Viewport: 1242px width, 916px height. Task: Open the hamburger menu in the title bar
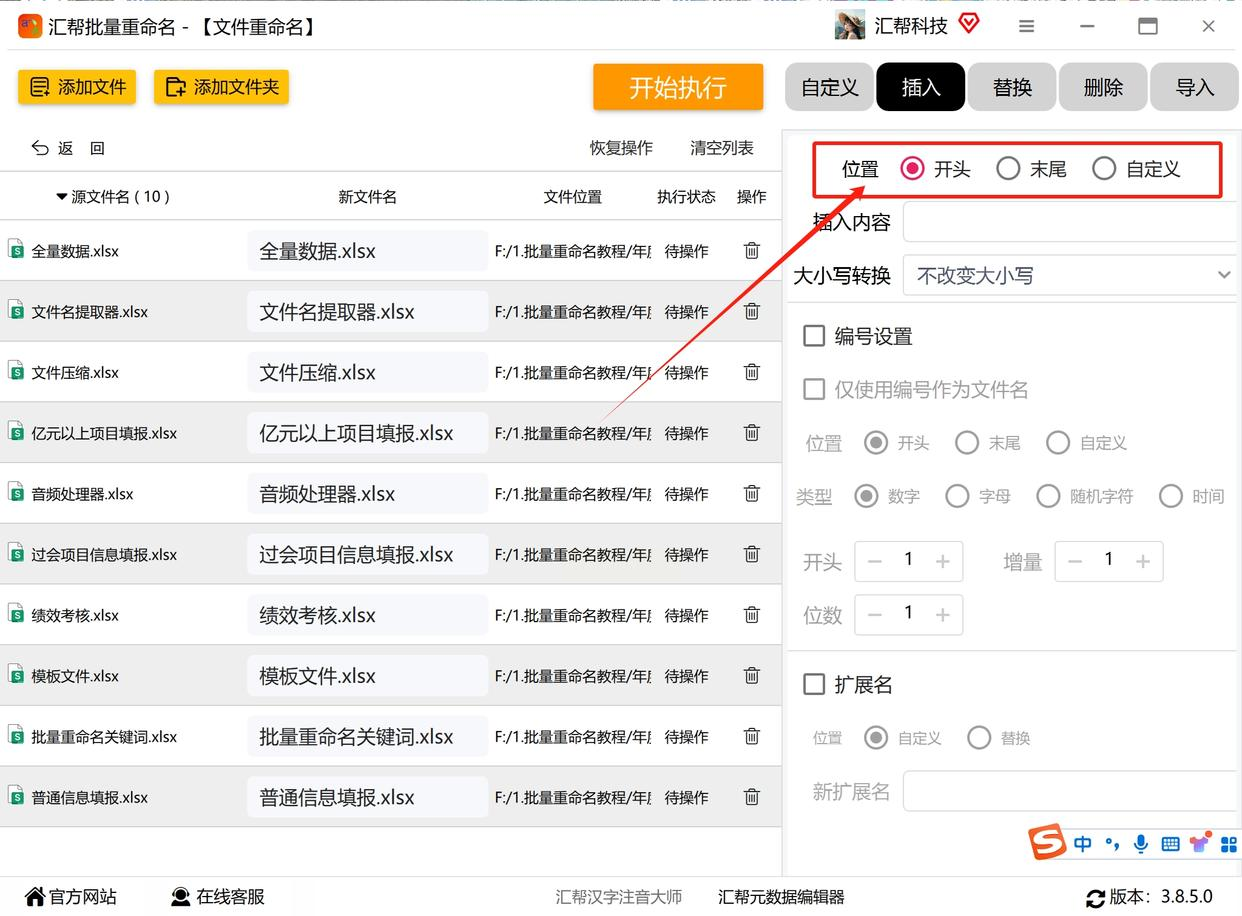click(1027, 27)
